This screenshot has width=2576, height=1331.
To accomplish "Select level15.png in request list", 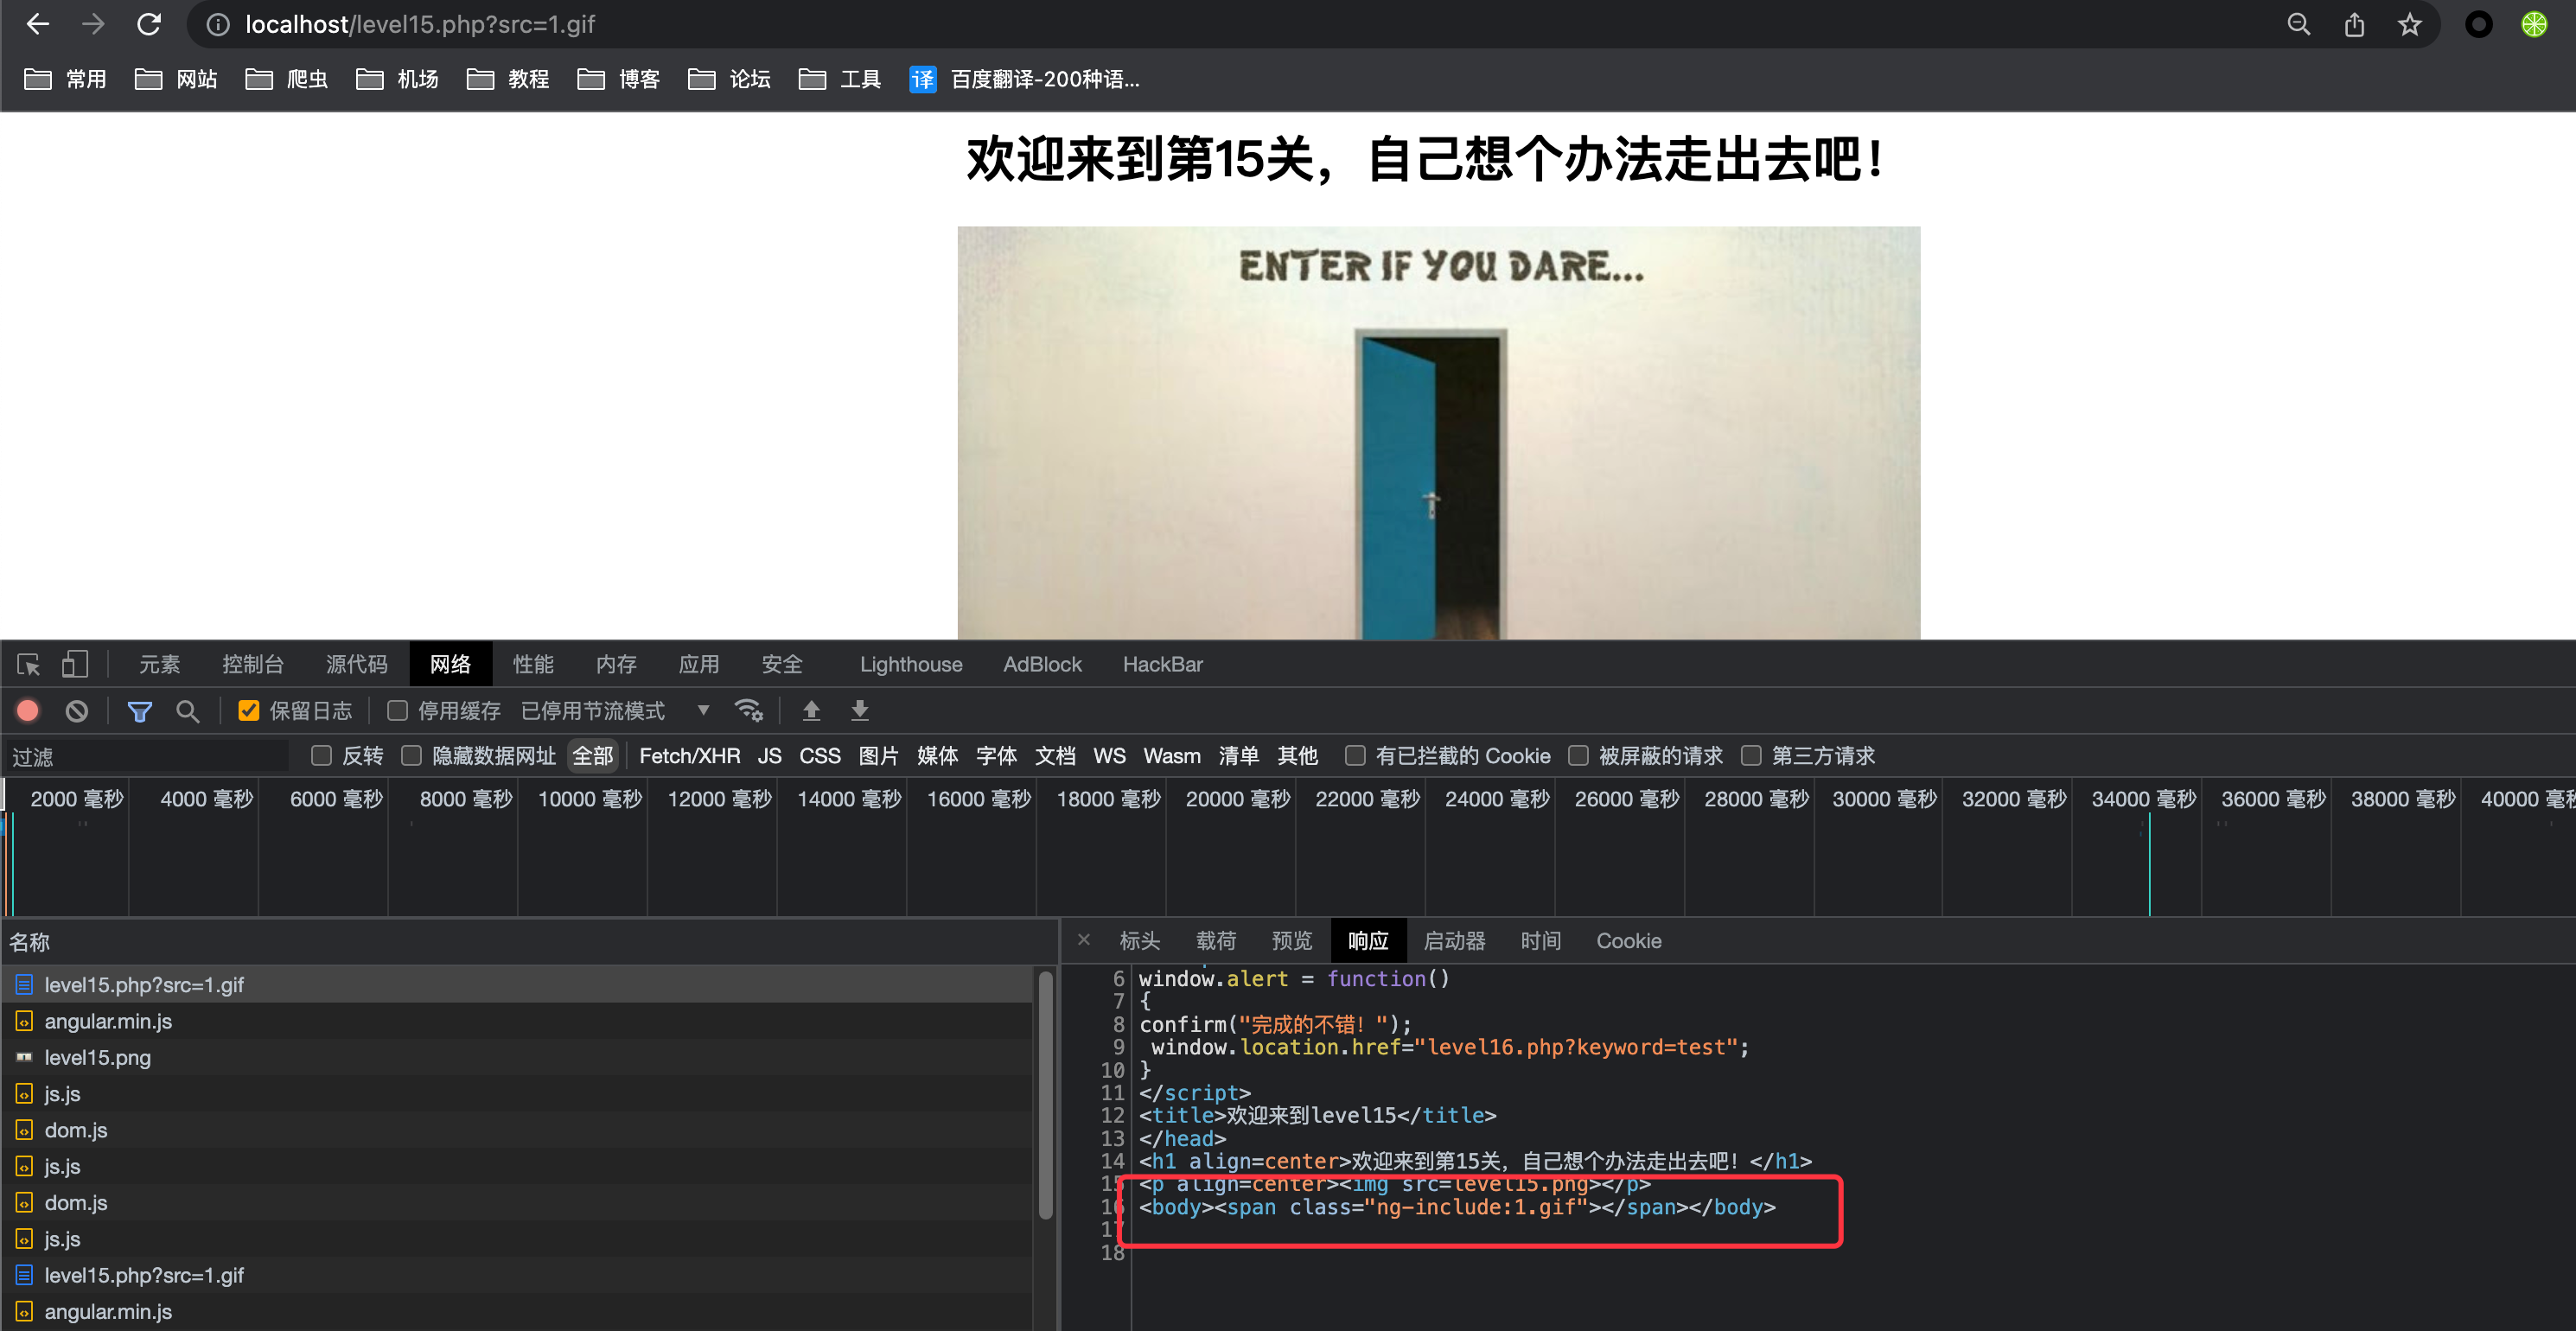I will (x=97, y=1058).
